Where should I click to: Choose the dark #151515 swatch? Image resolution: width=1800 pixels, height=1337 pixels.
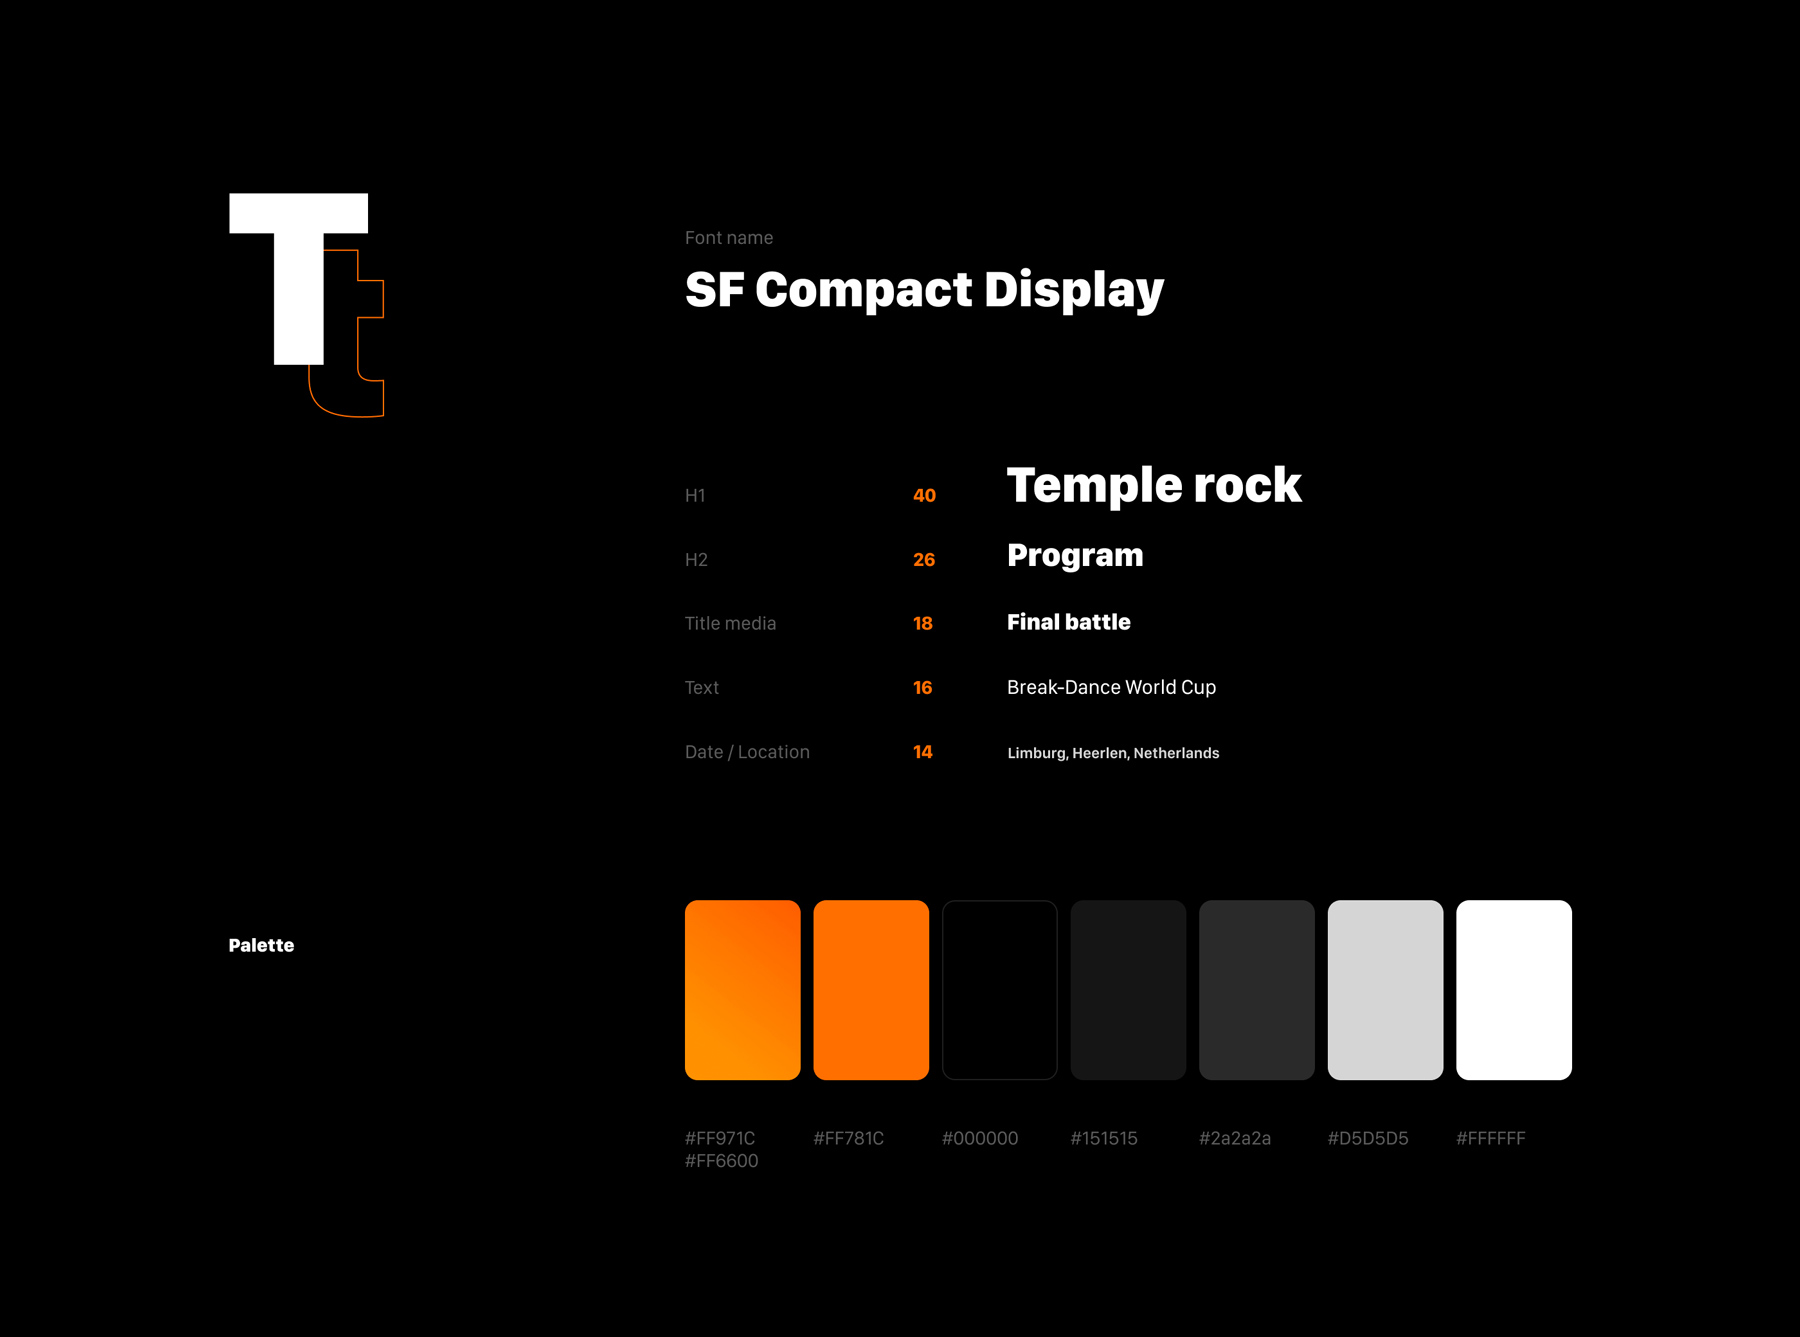click(1128, 989)
